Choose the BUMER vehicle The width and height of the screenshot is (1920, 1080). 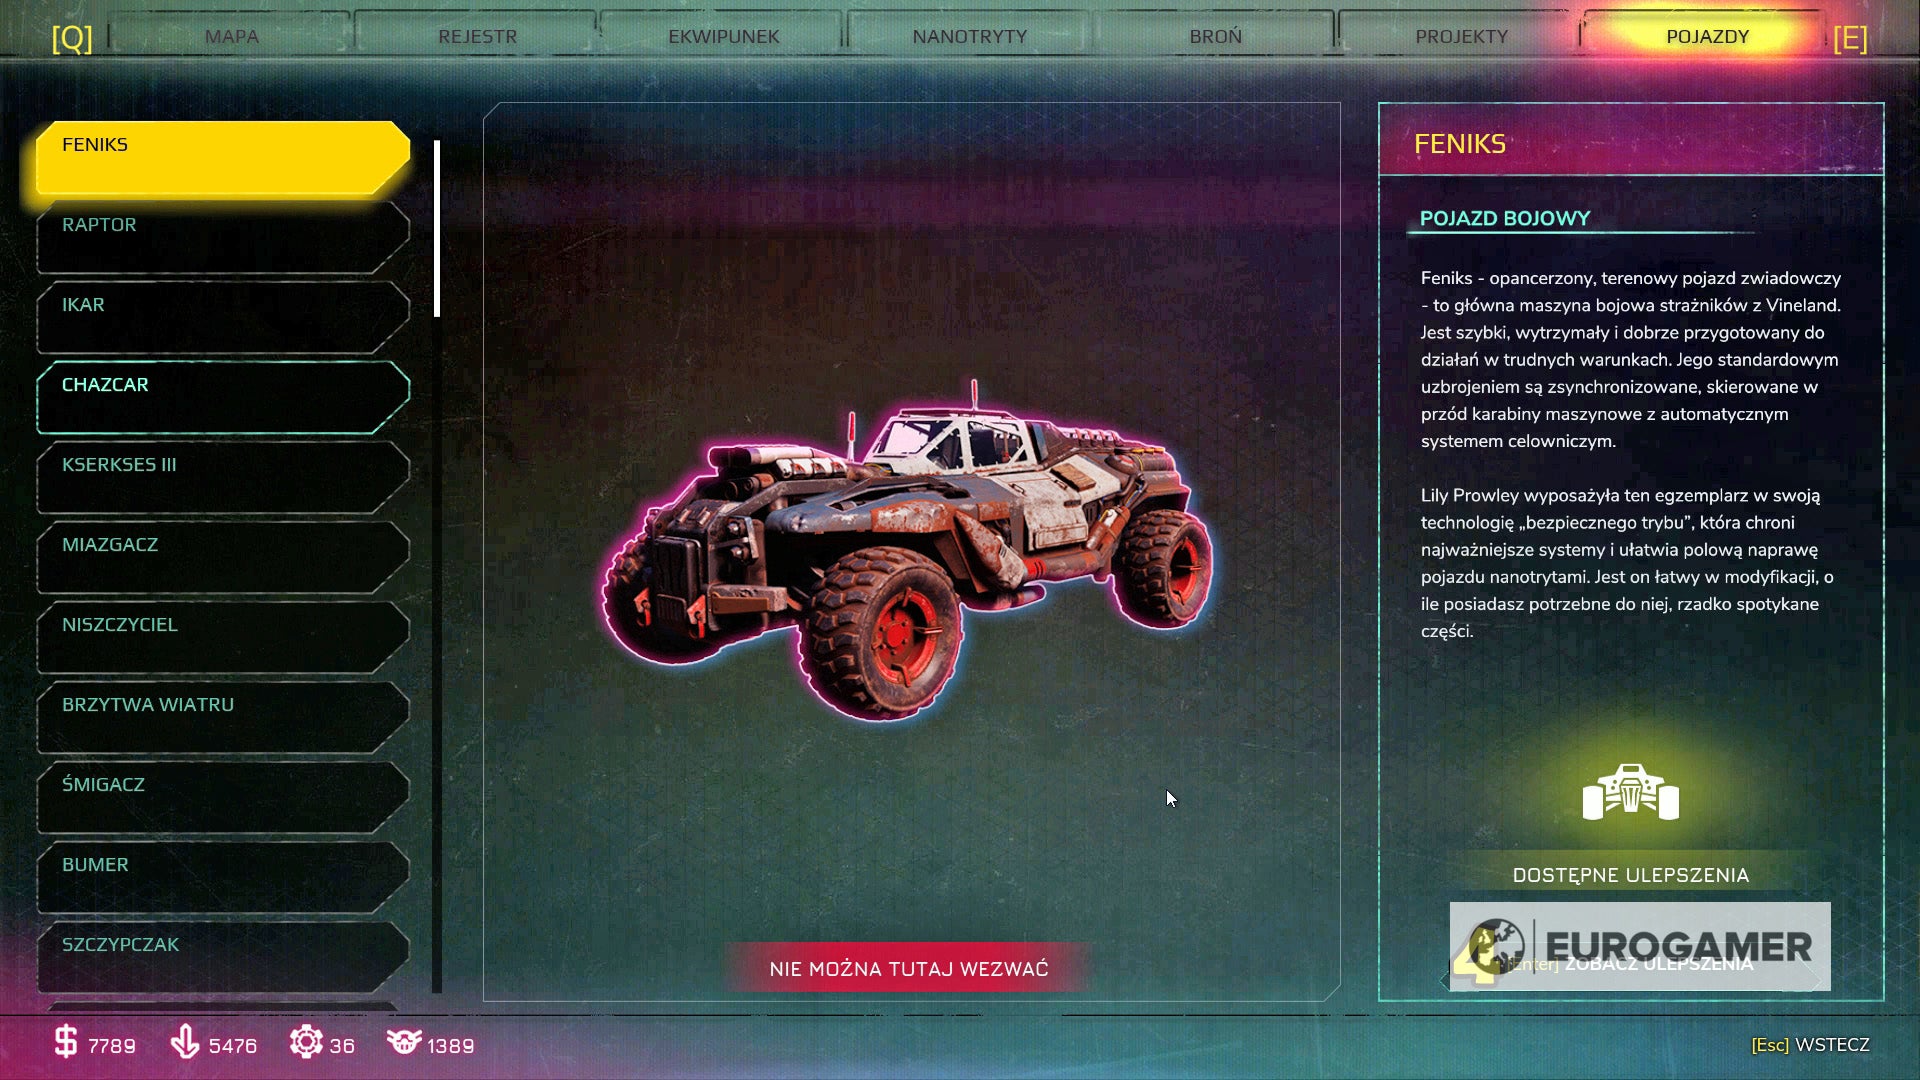pyautogui.click(x=223, y=877)
